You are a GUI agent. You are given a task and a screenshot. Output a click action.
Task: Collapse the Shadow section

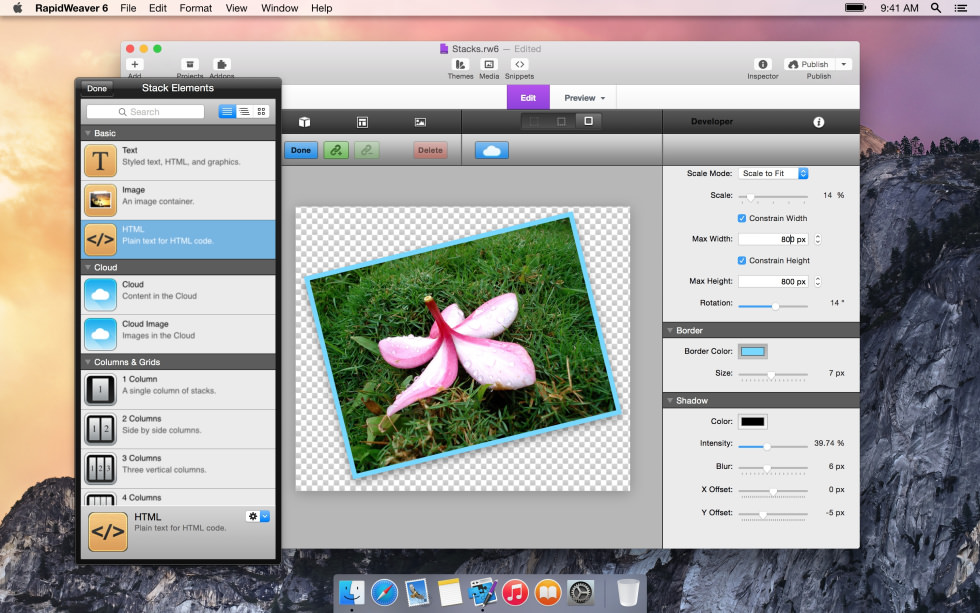coord(669,401)
